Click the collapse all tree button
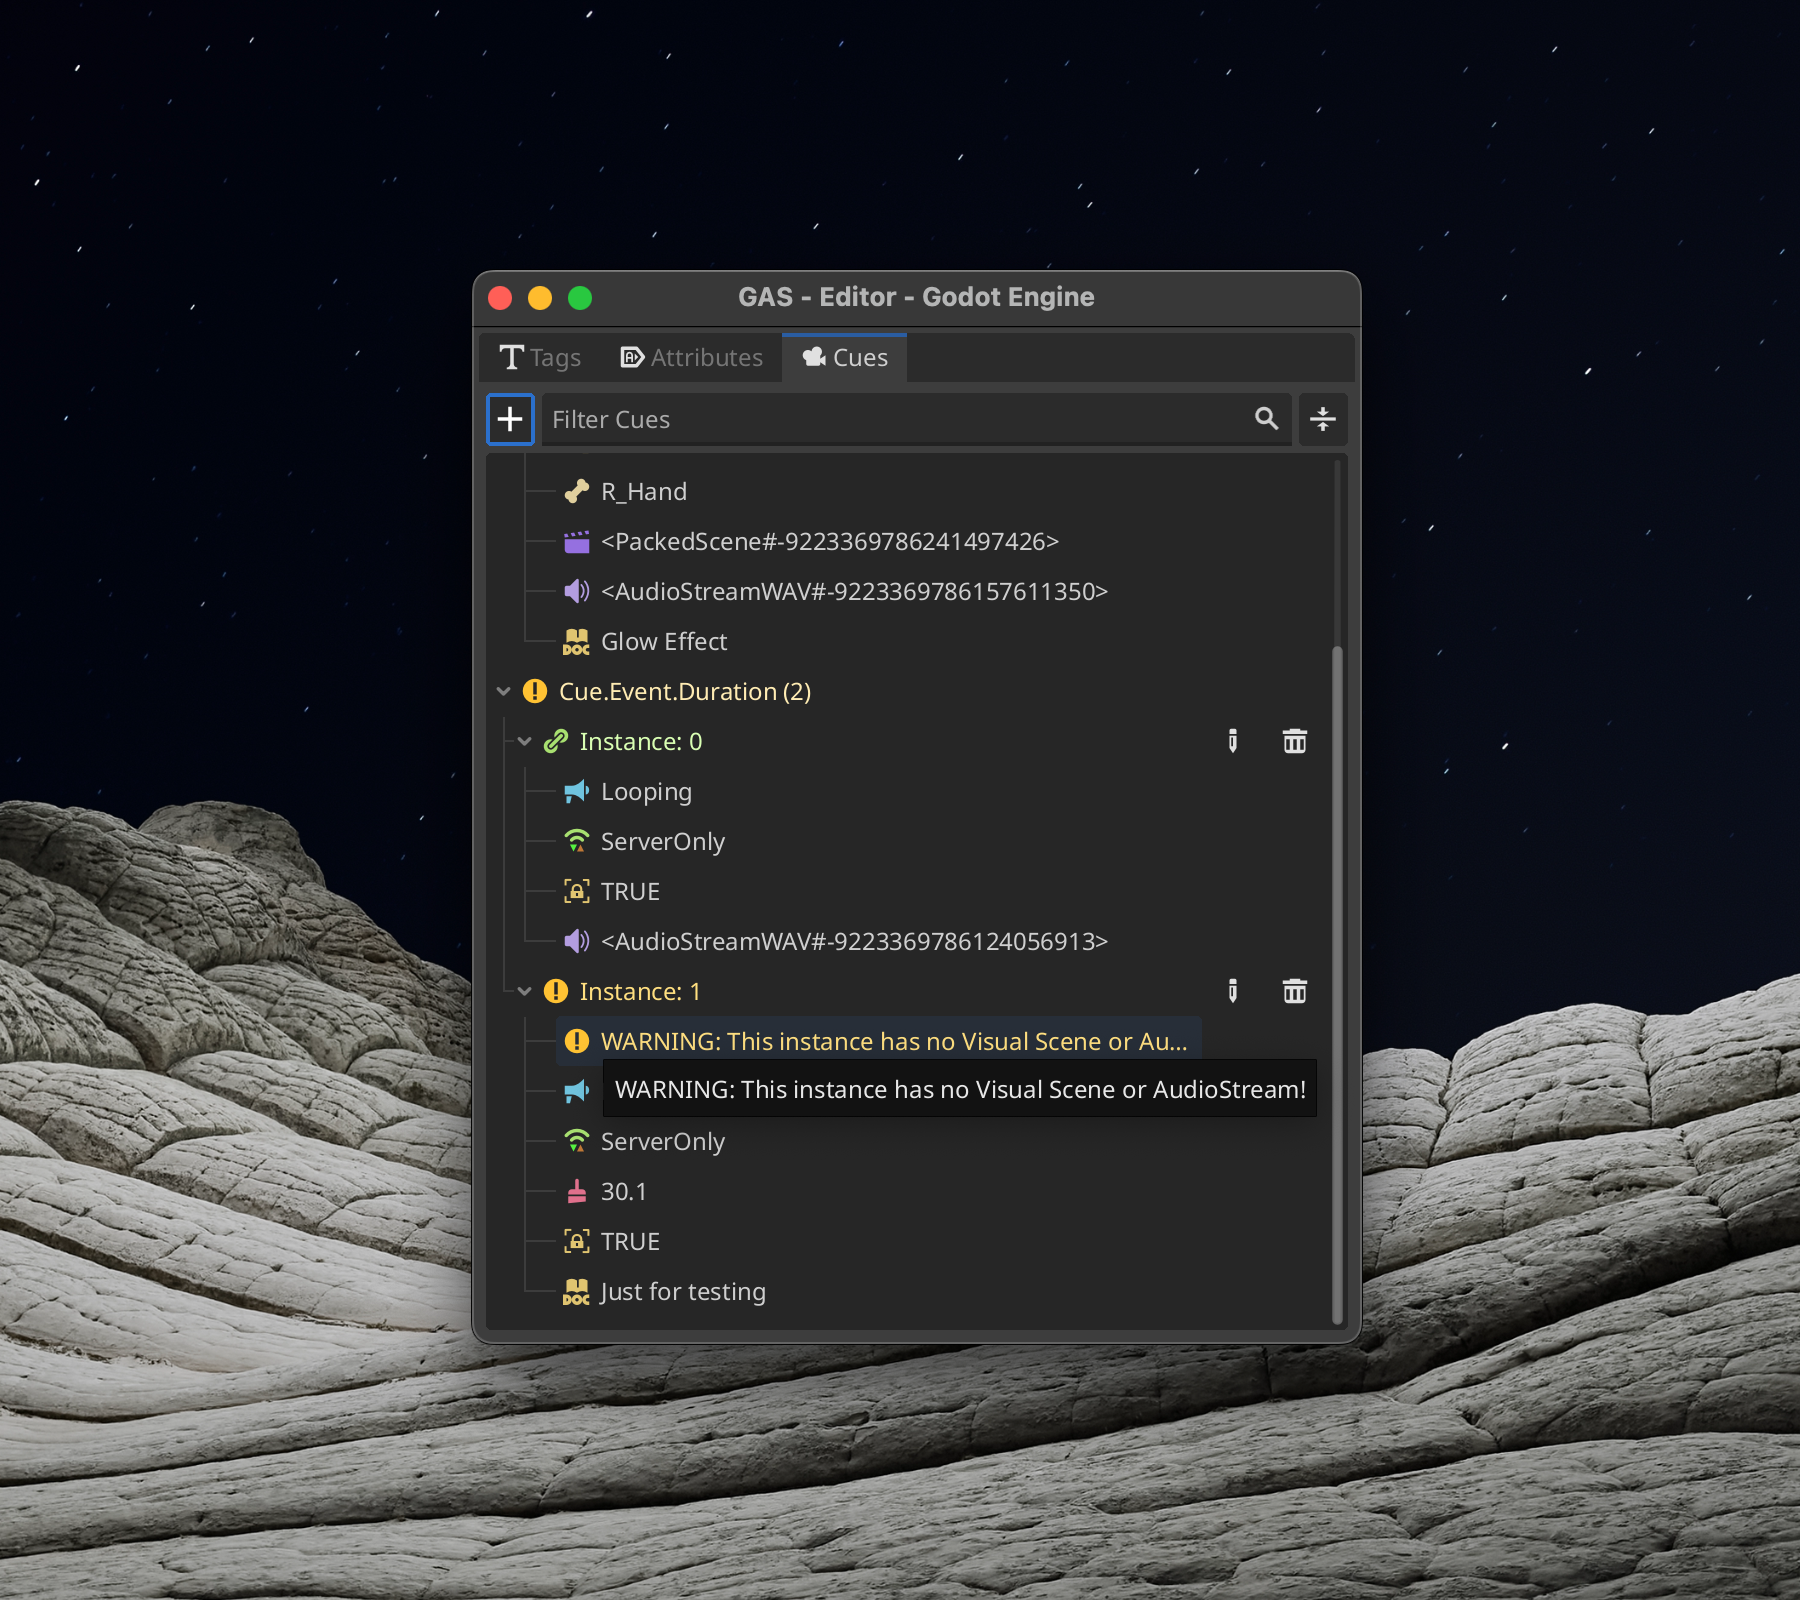 (x=1323, y=419)
